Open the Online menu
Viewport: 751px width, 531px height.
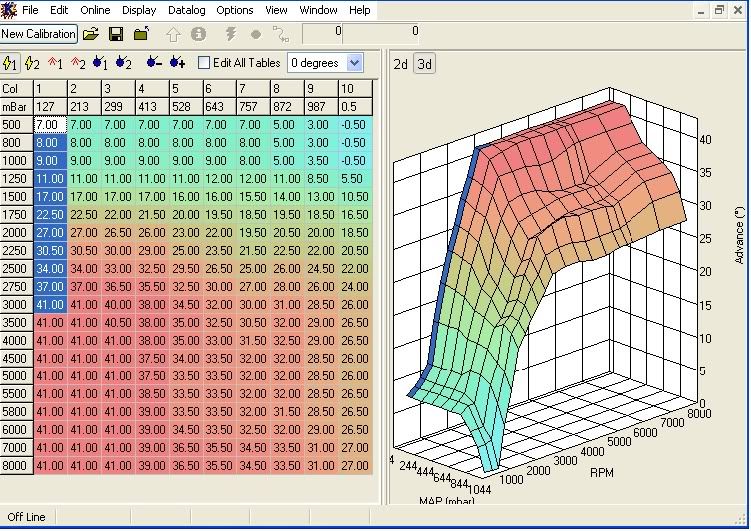point(95,10)
